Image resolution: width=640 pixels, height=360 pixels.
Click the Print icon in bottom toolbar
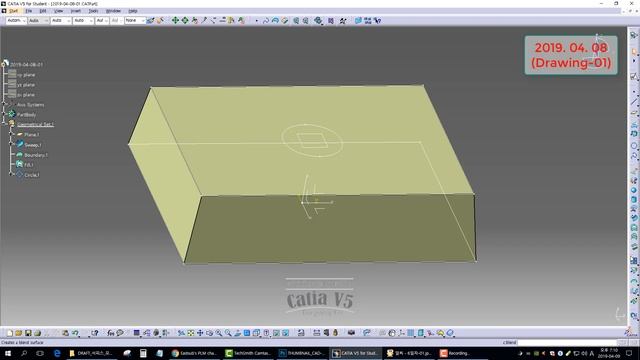coord(38,333)
